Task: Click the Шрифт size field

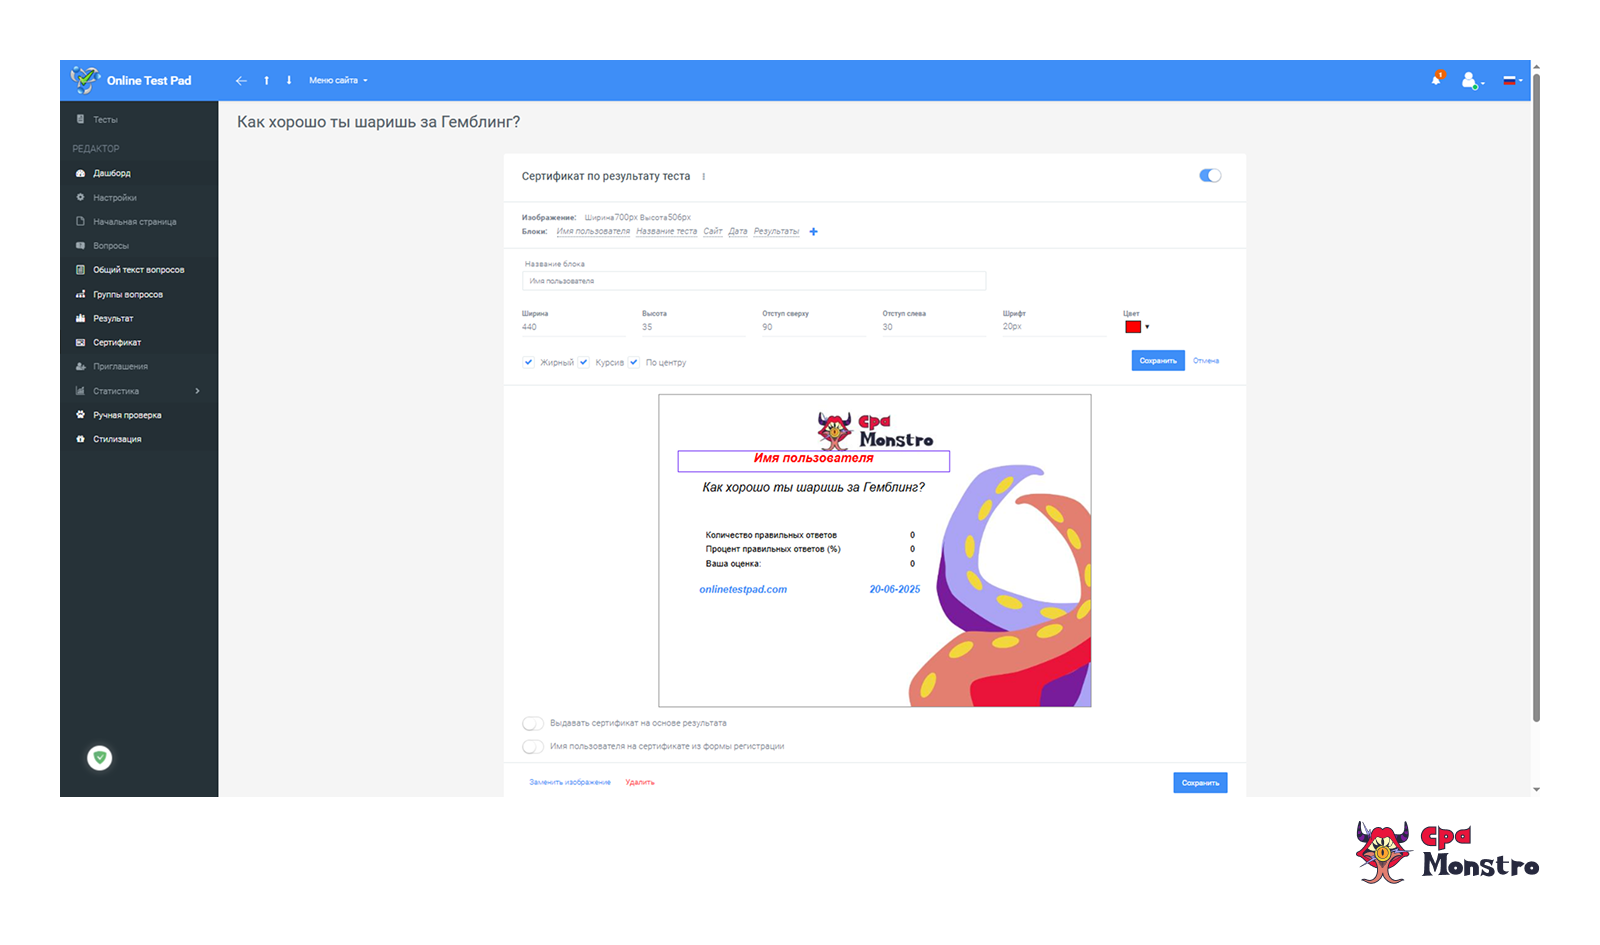Action: pyautogui.click(x=1054, y=327)
